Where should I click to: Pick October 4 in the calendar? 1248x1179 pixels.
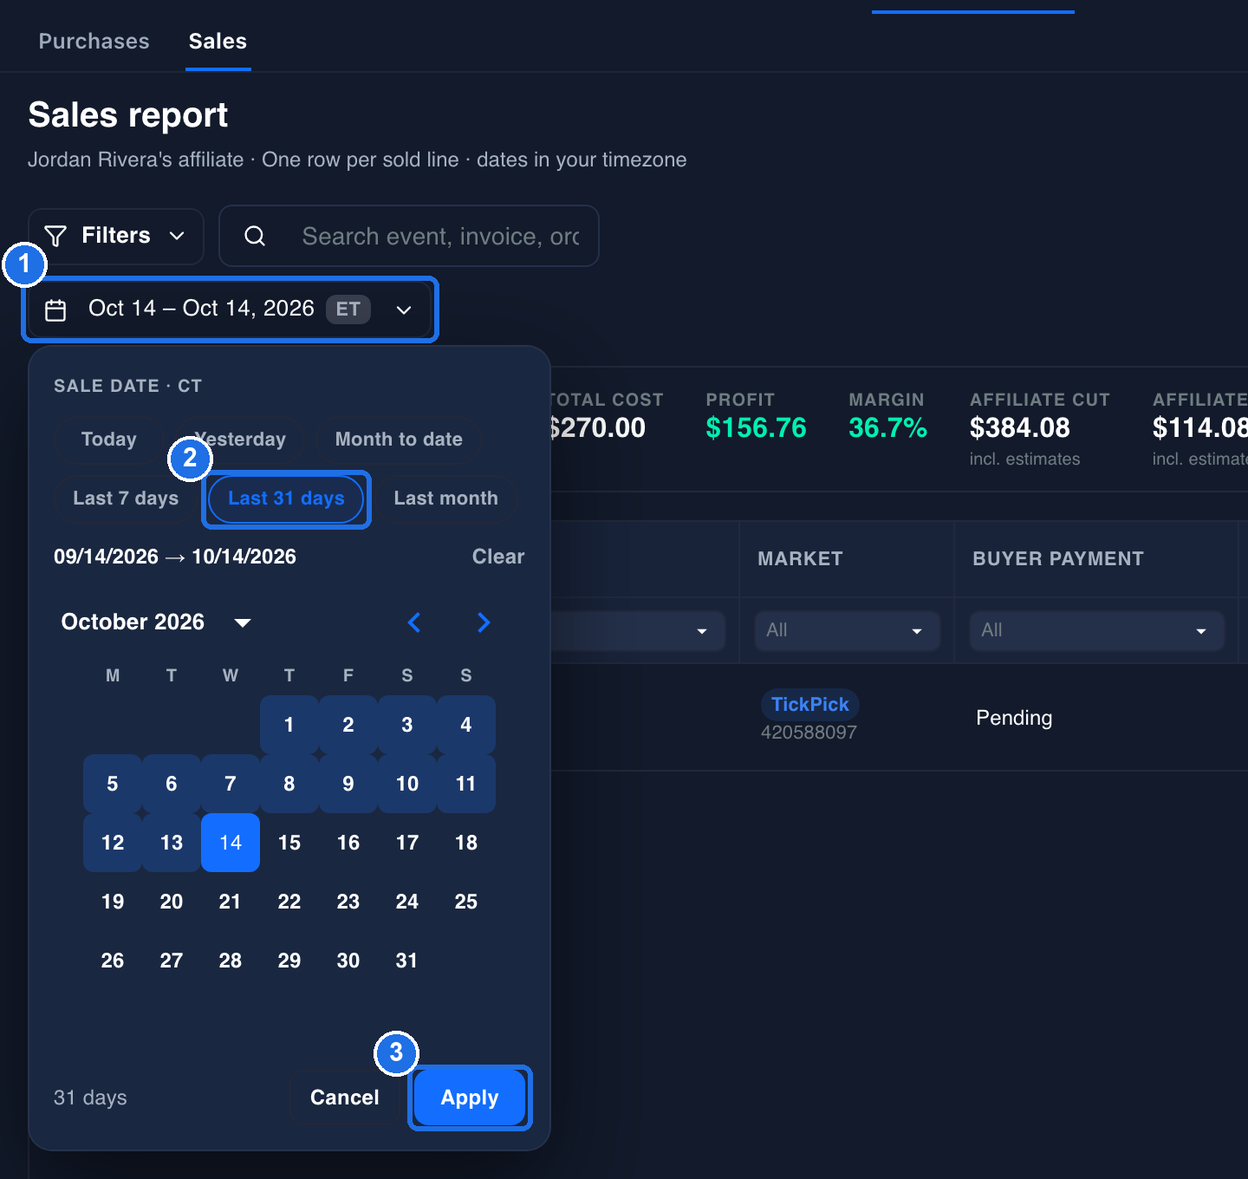(466, 725)
